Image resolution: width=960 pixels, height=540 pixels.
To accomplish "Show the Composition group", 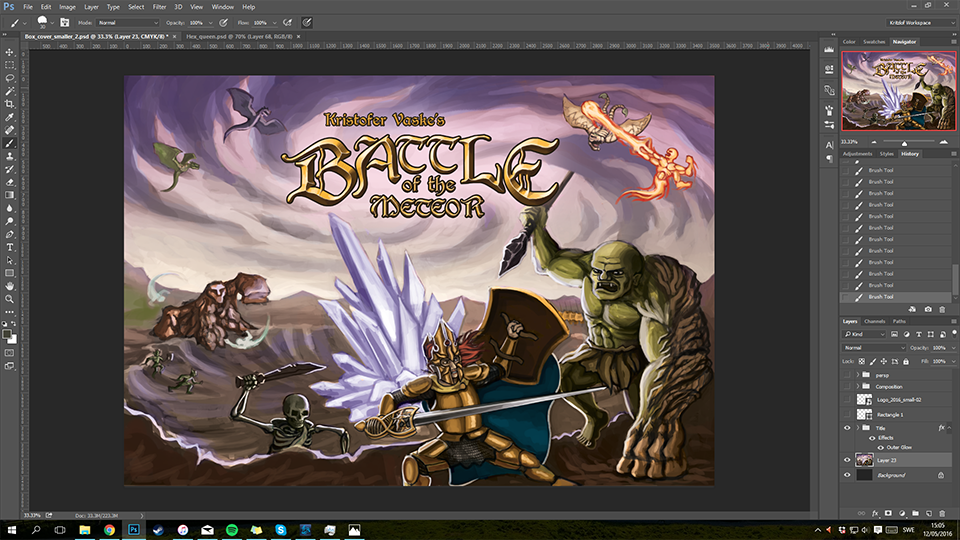I will click(847, 386).
